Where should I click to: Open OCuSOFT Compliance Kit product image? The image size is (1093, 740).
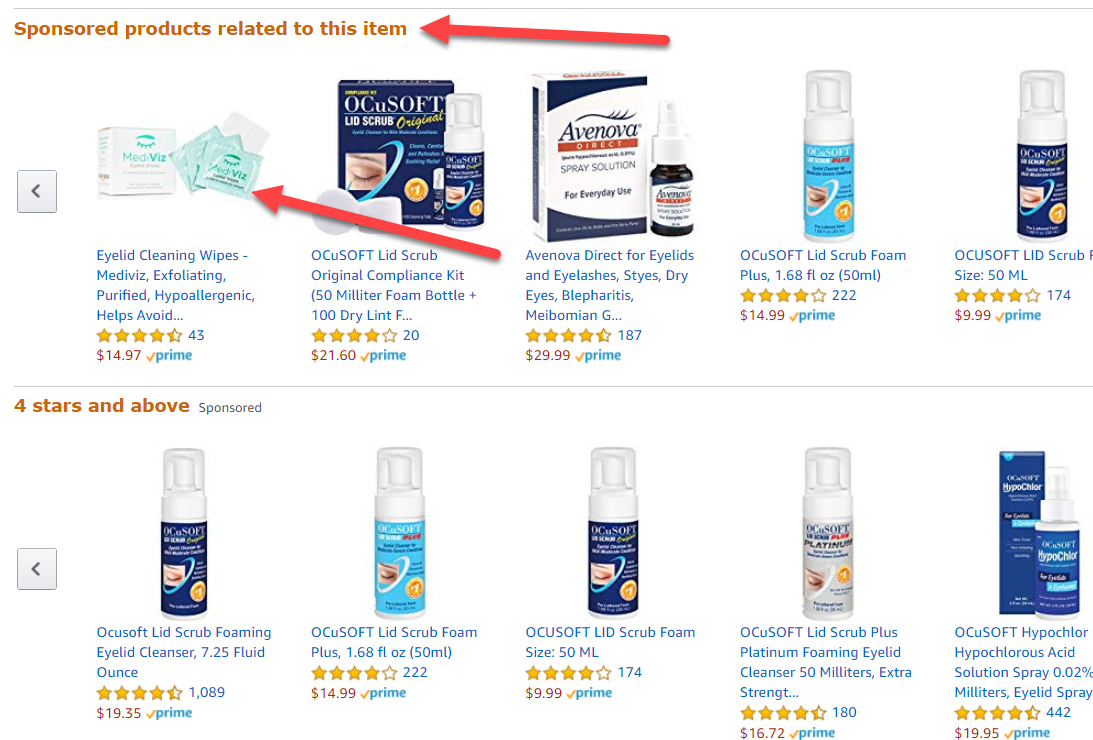click(x=398, y=156)
